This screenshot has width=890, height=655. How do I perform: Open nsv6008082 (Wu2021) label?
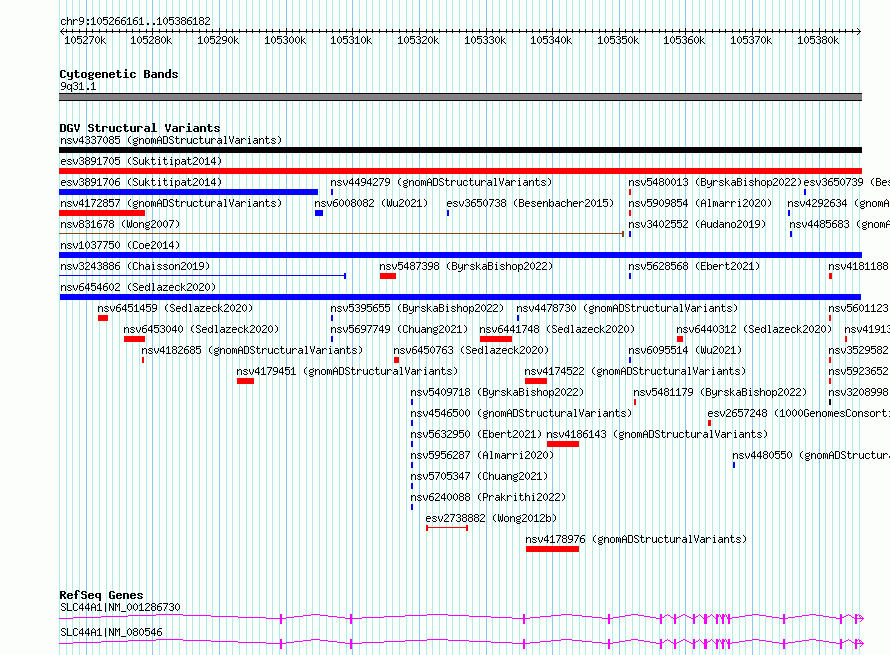click(x=371, y=203)
